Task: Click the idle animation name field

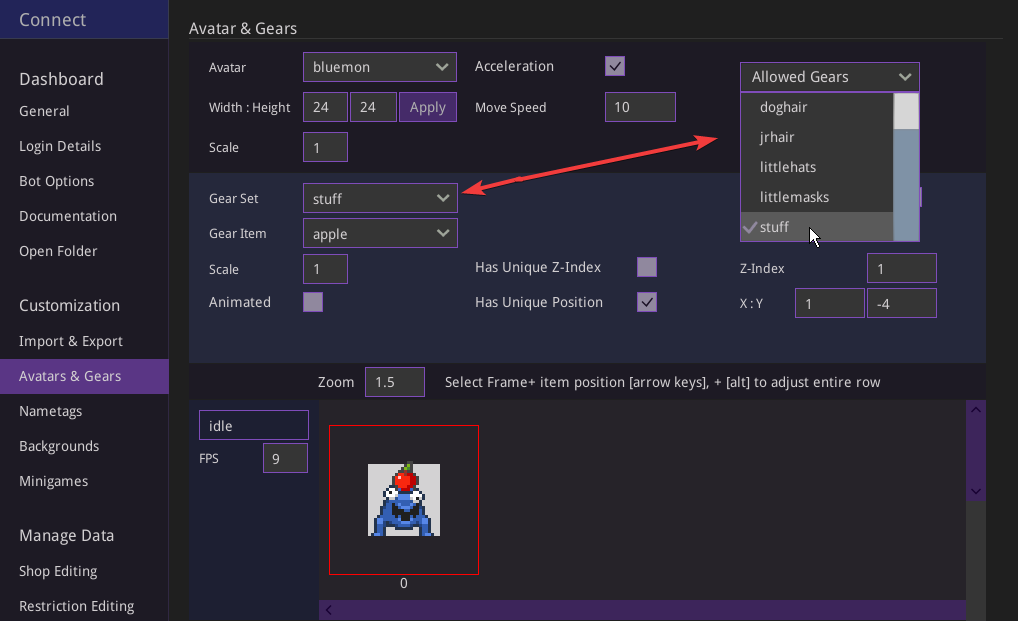Action: click(x=254, y=425)
